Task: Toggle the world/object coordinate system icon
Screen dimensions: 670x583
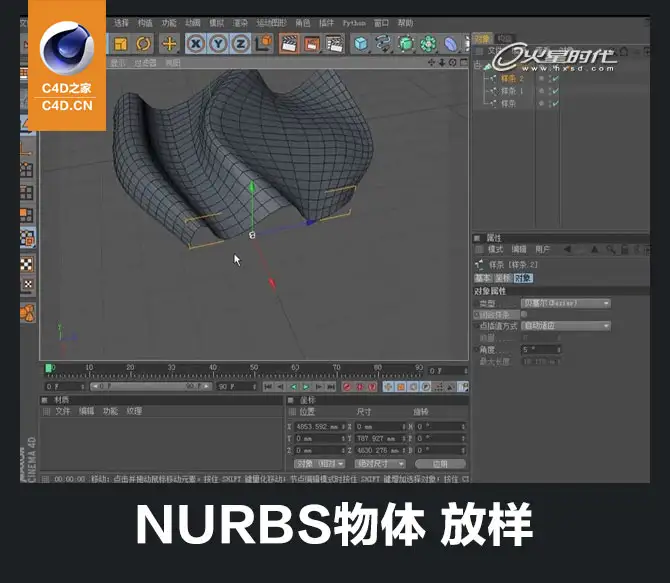Action: pyautogui.click(x=264, y=44)
